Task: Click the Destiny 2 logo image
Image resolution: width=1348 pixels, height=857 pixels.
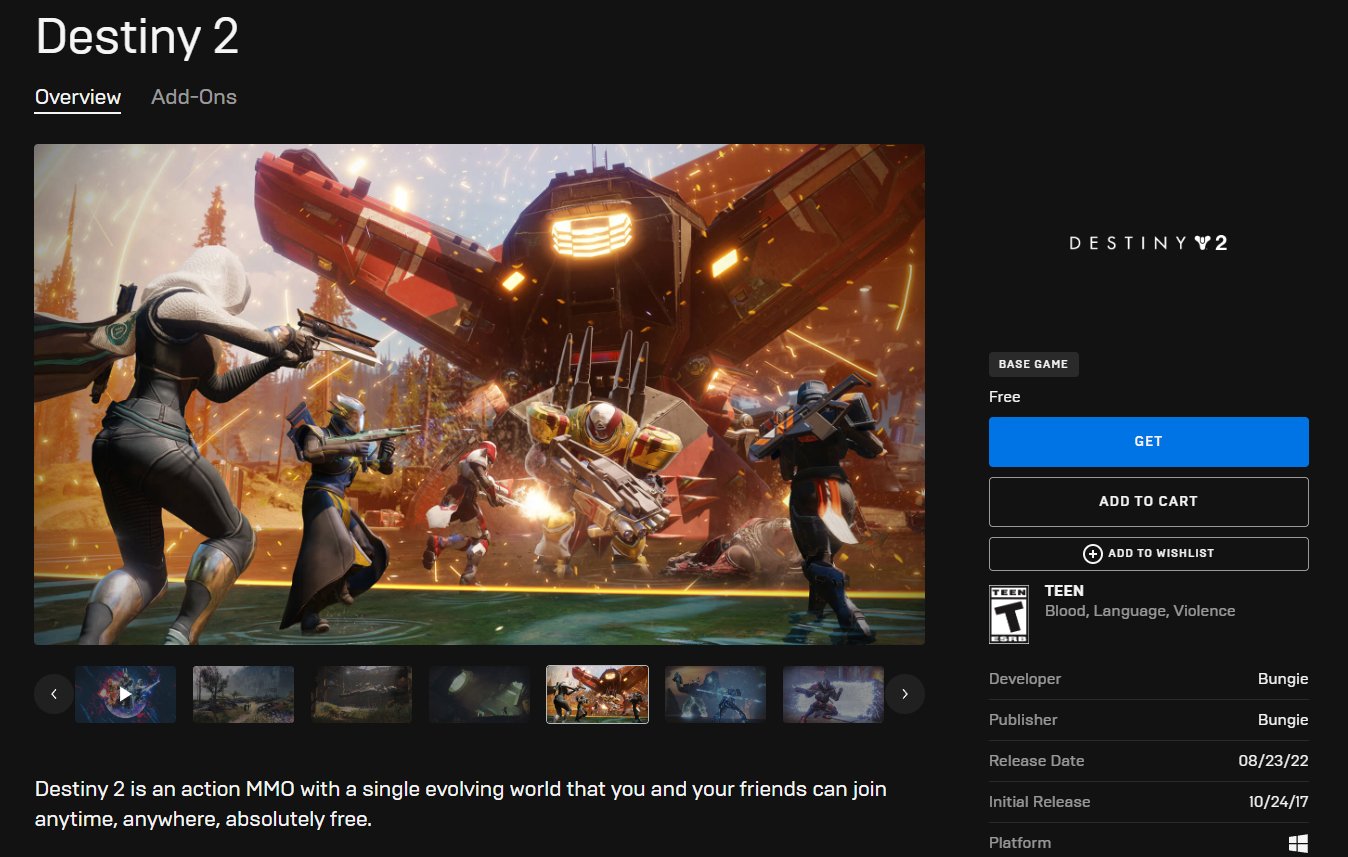Action: click(1148, 243)
